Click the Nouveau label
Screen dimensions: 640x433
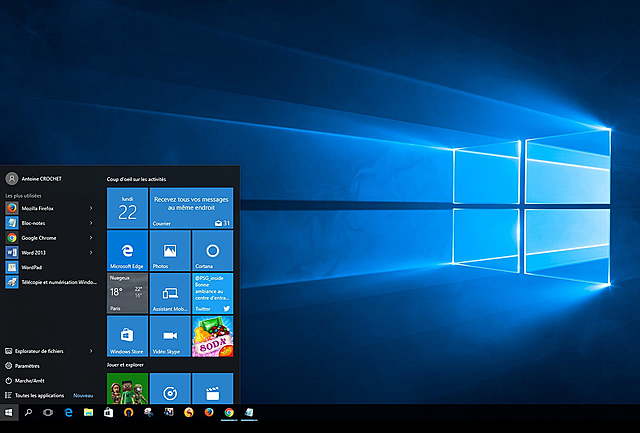click(83, 395)
